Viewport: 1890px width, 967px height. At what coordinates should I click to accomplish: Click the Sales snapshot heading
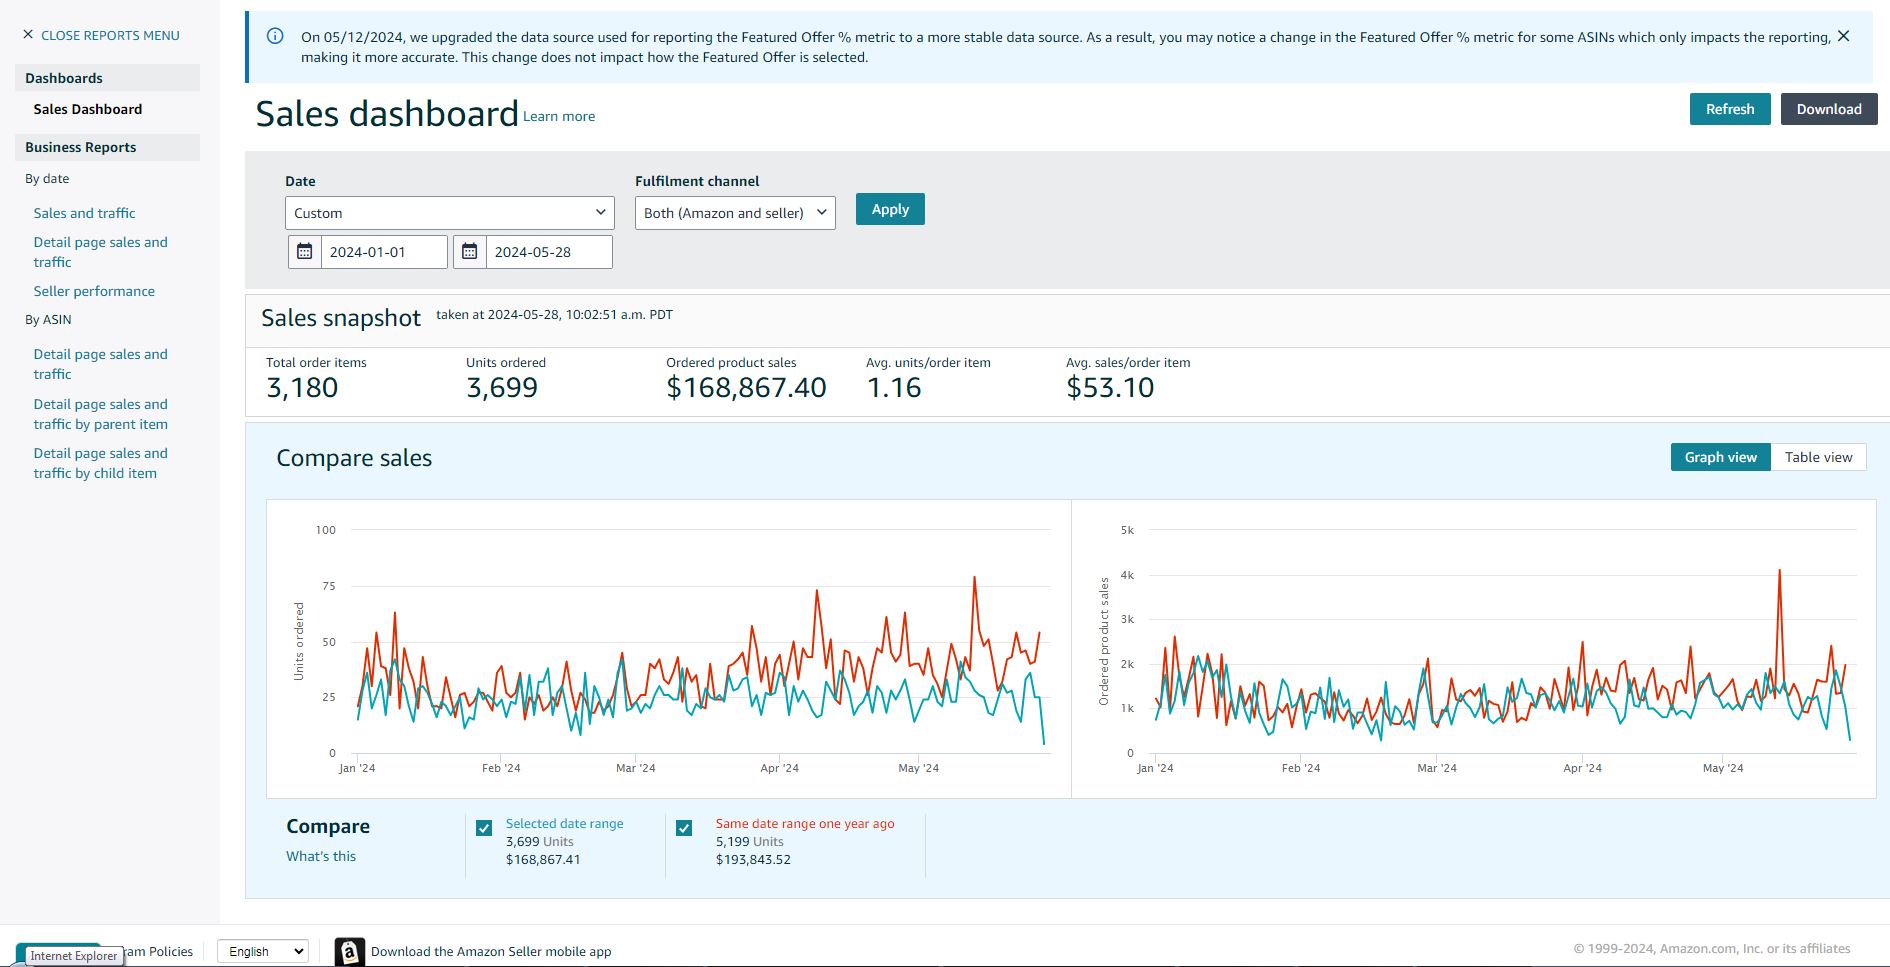tap(341, 318)
